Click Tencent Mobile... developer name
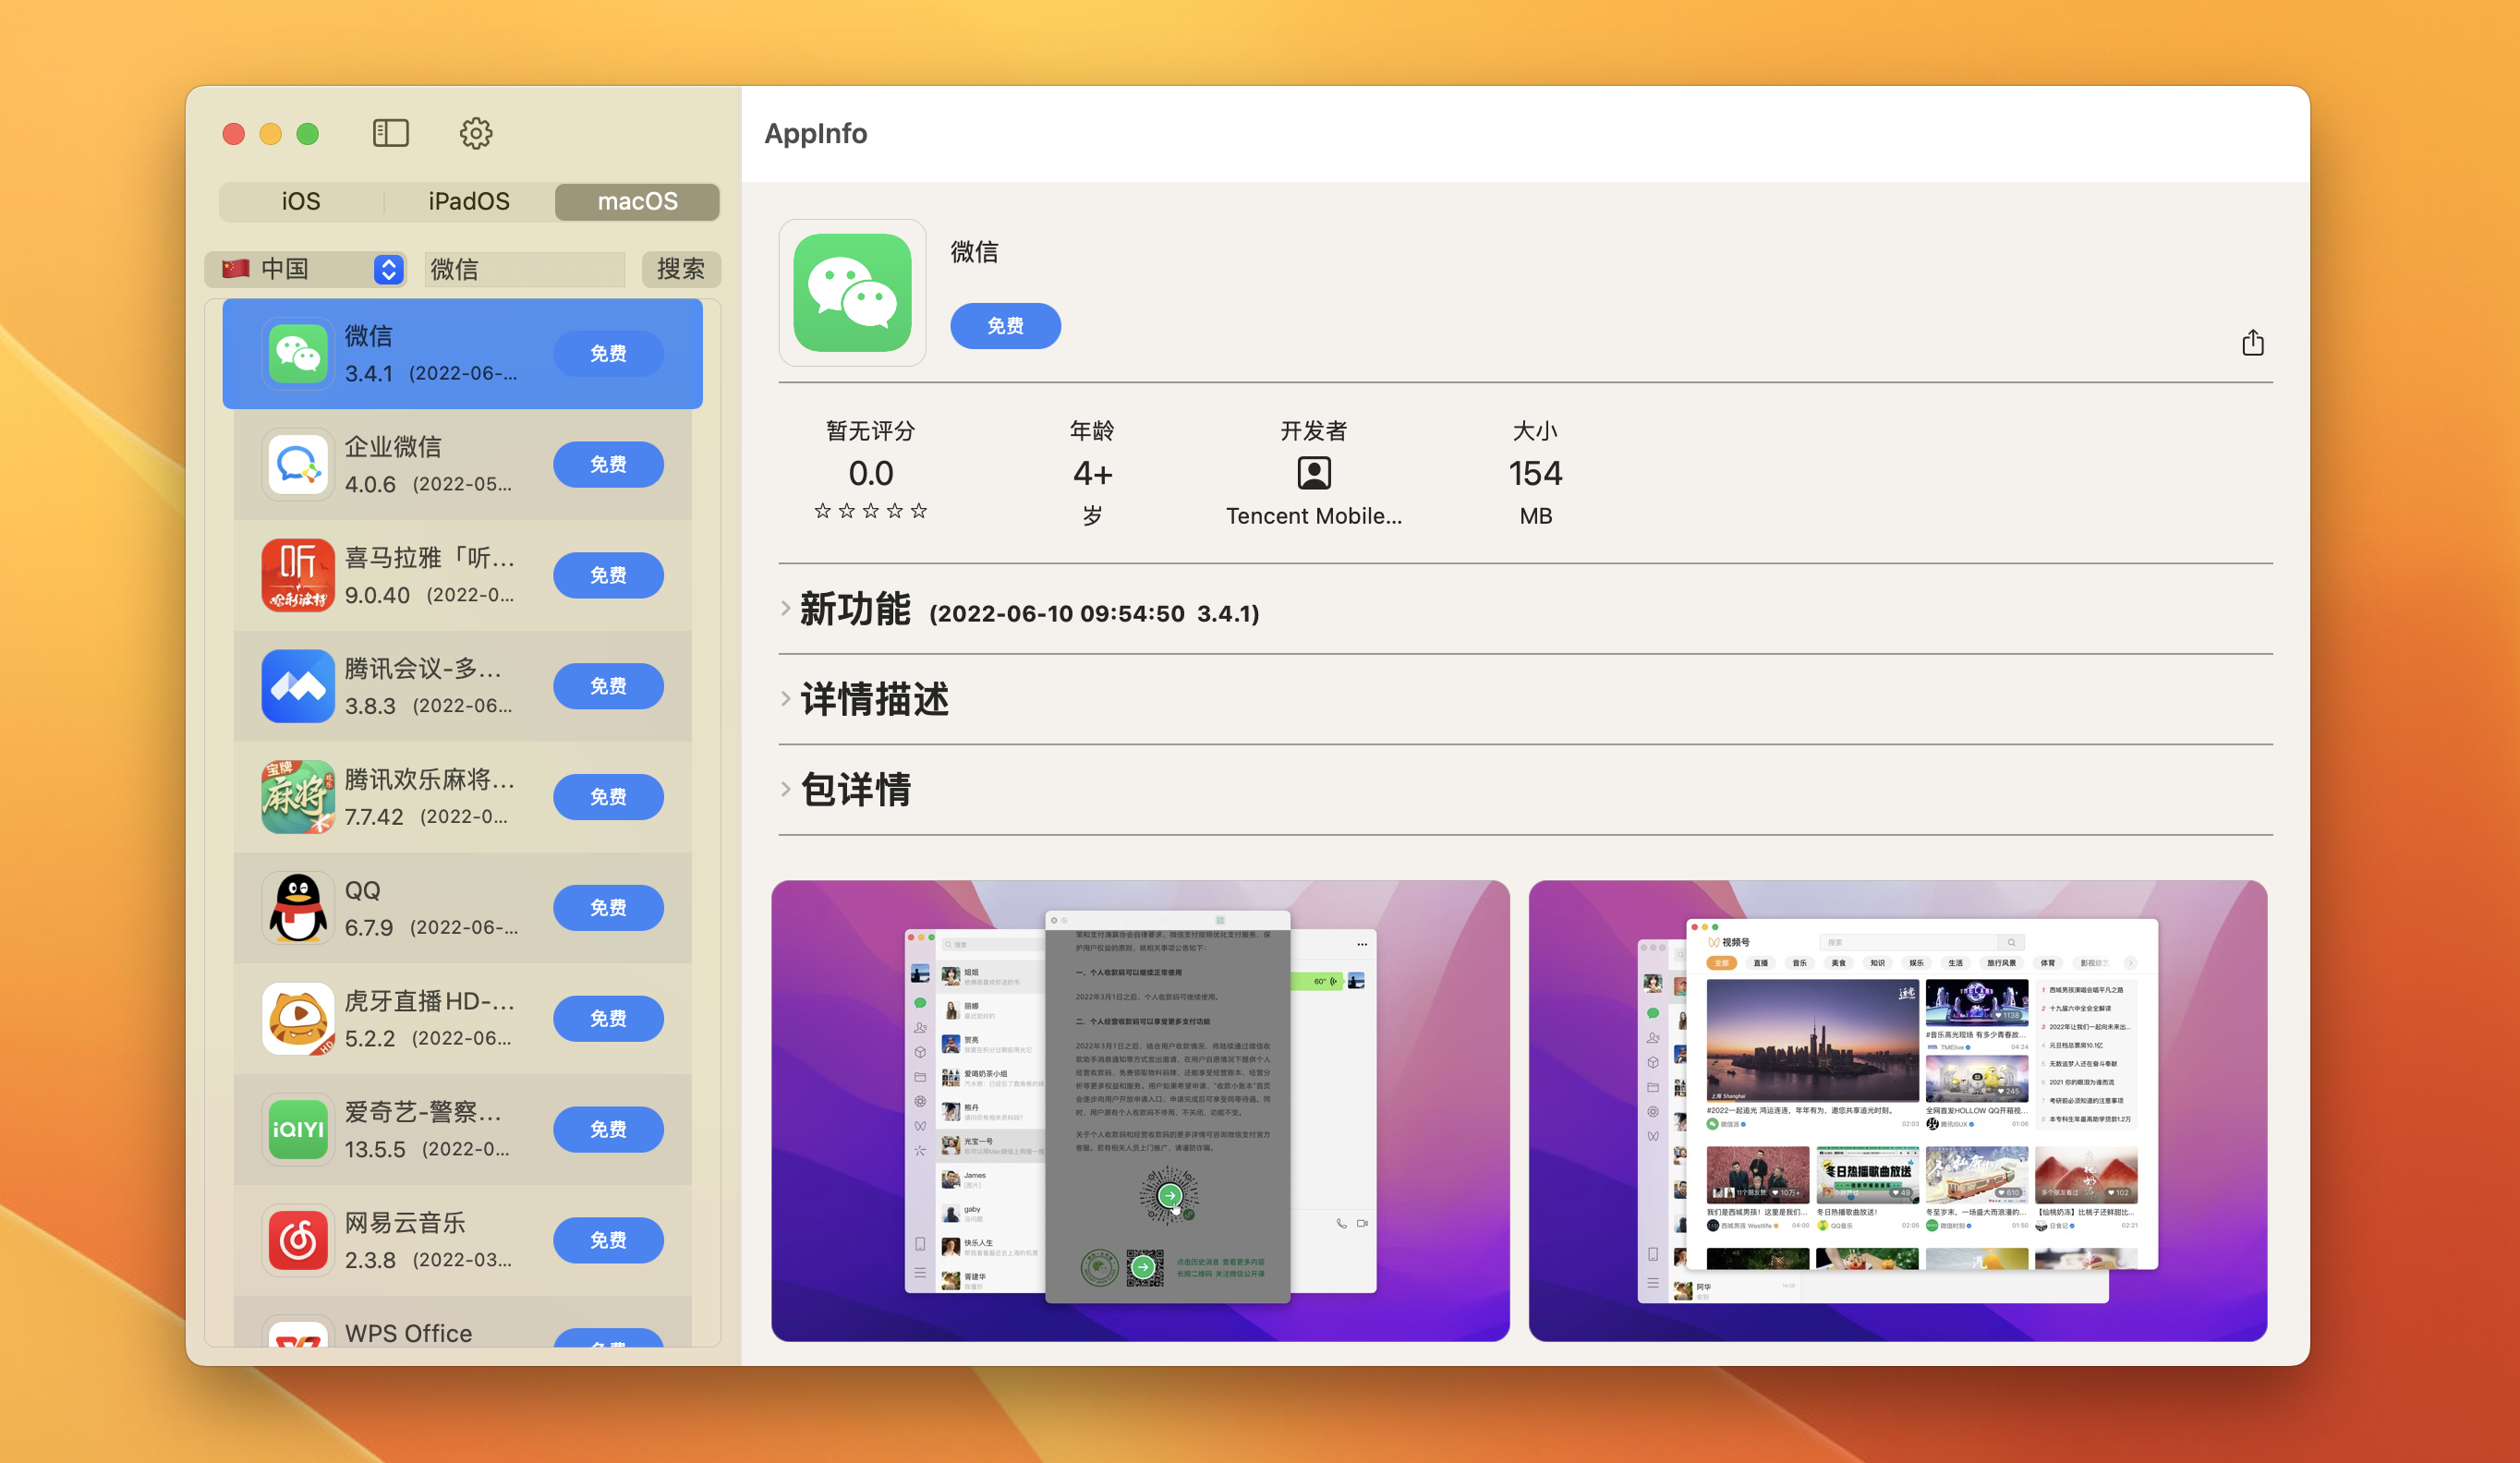2520x1463 pixels. pos(1314,516)
